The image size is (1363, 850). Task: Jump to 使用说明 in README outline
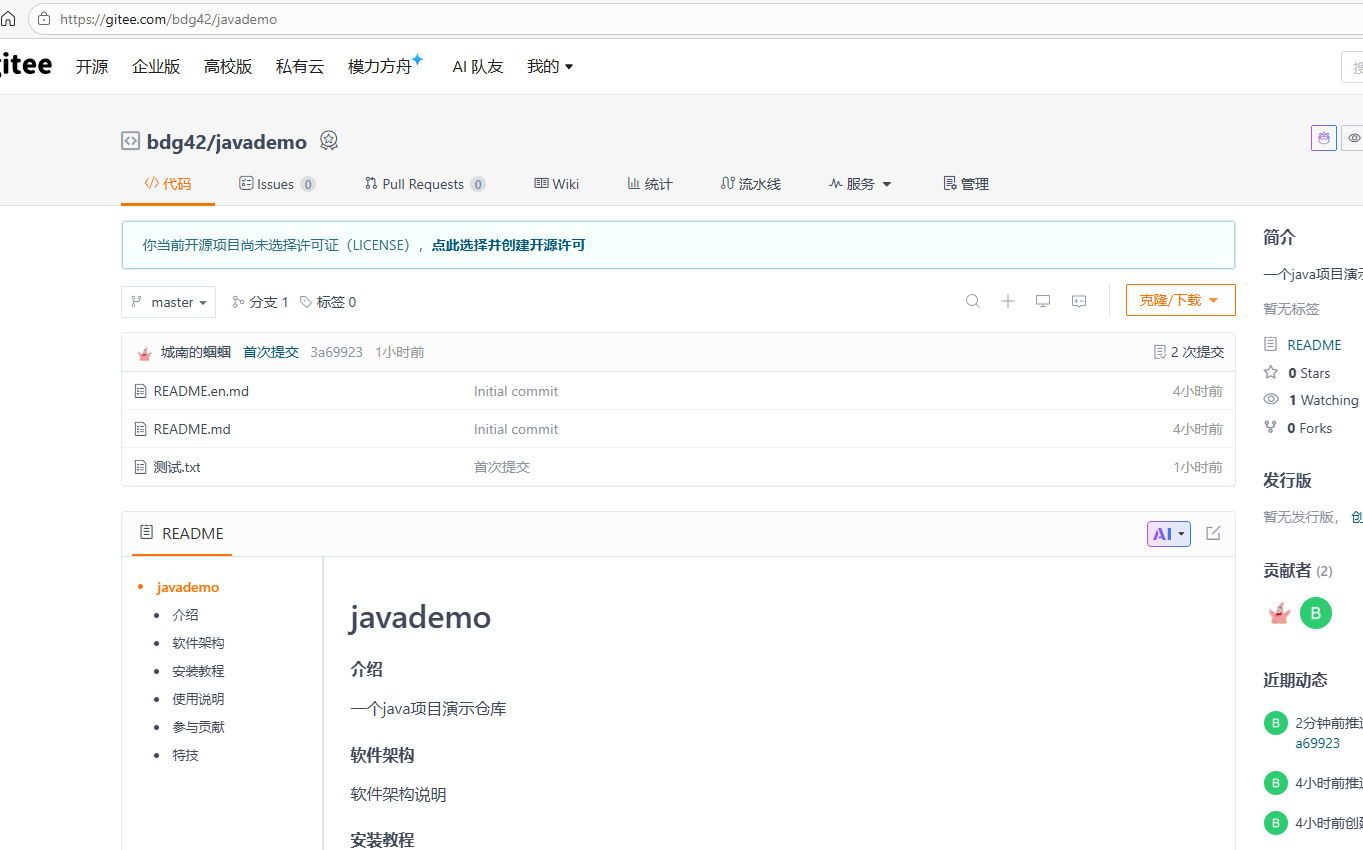(198, 699)
